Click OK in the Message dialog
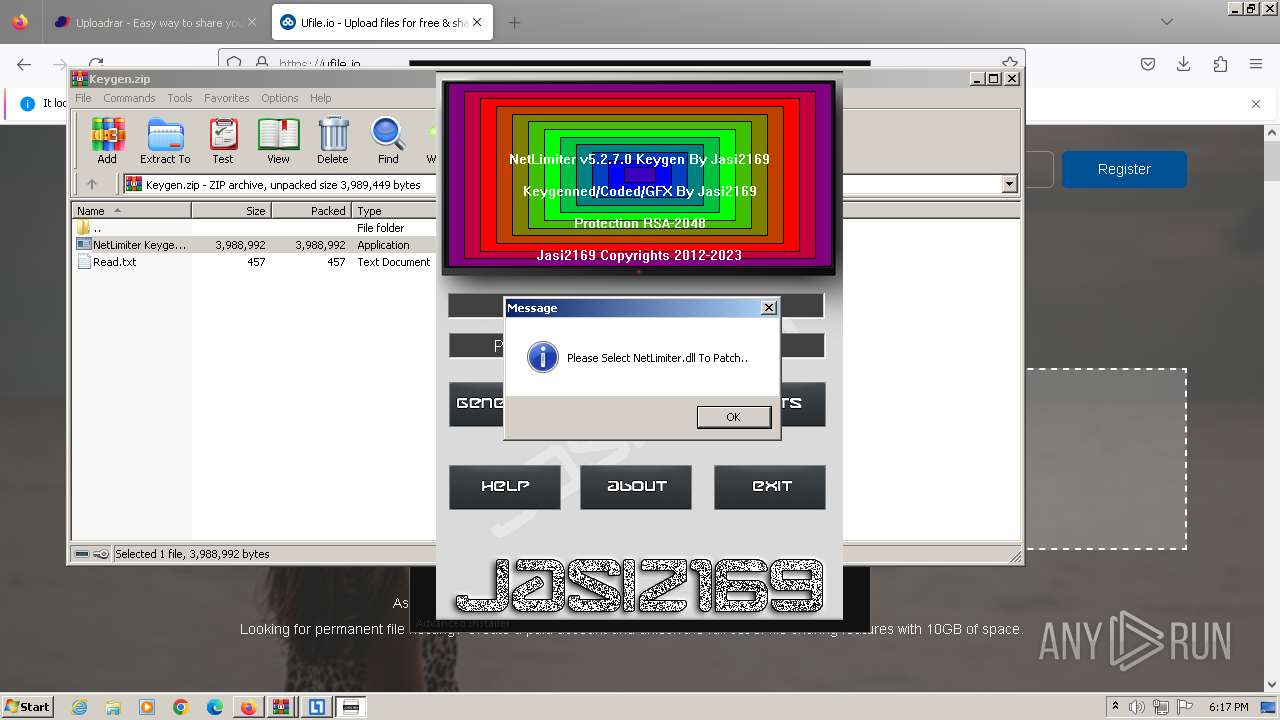This screenshot has height=720, width=1280. coord(733,417)
